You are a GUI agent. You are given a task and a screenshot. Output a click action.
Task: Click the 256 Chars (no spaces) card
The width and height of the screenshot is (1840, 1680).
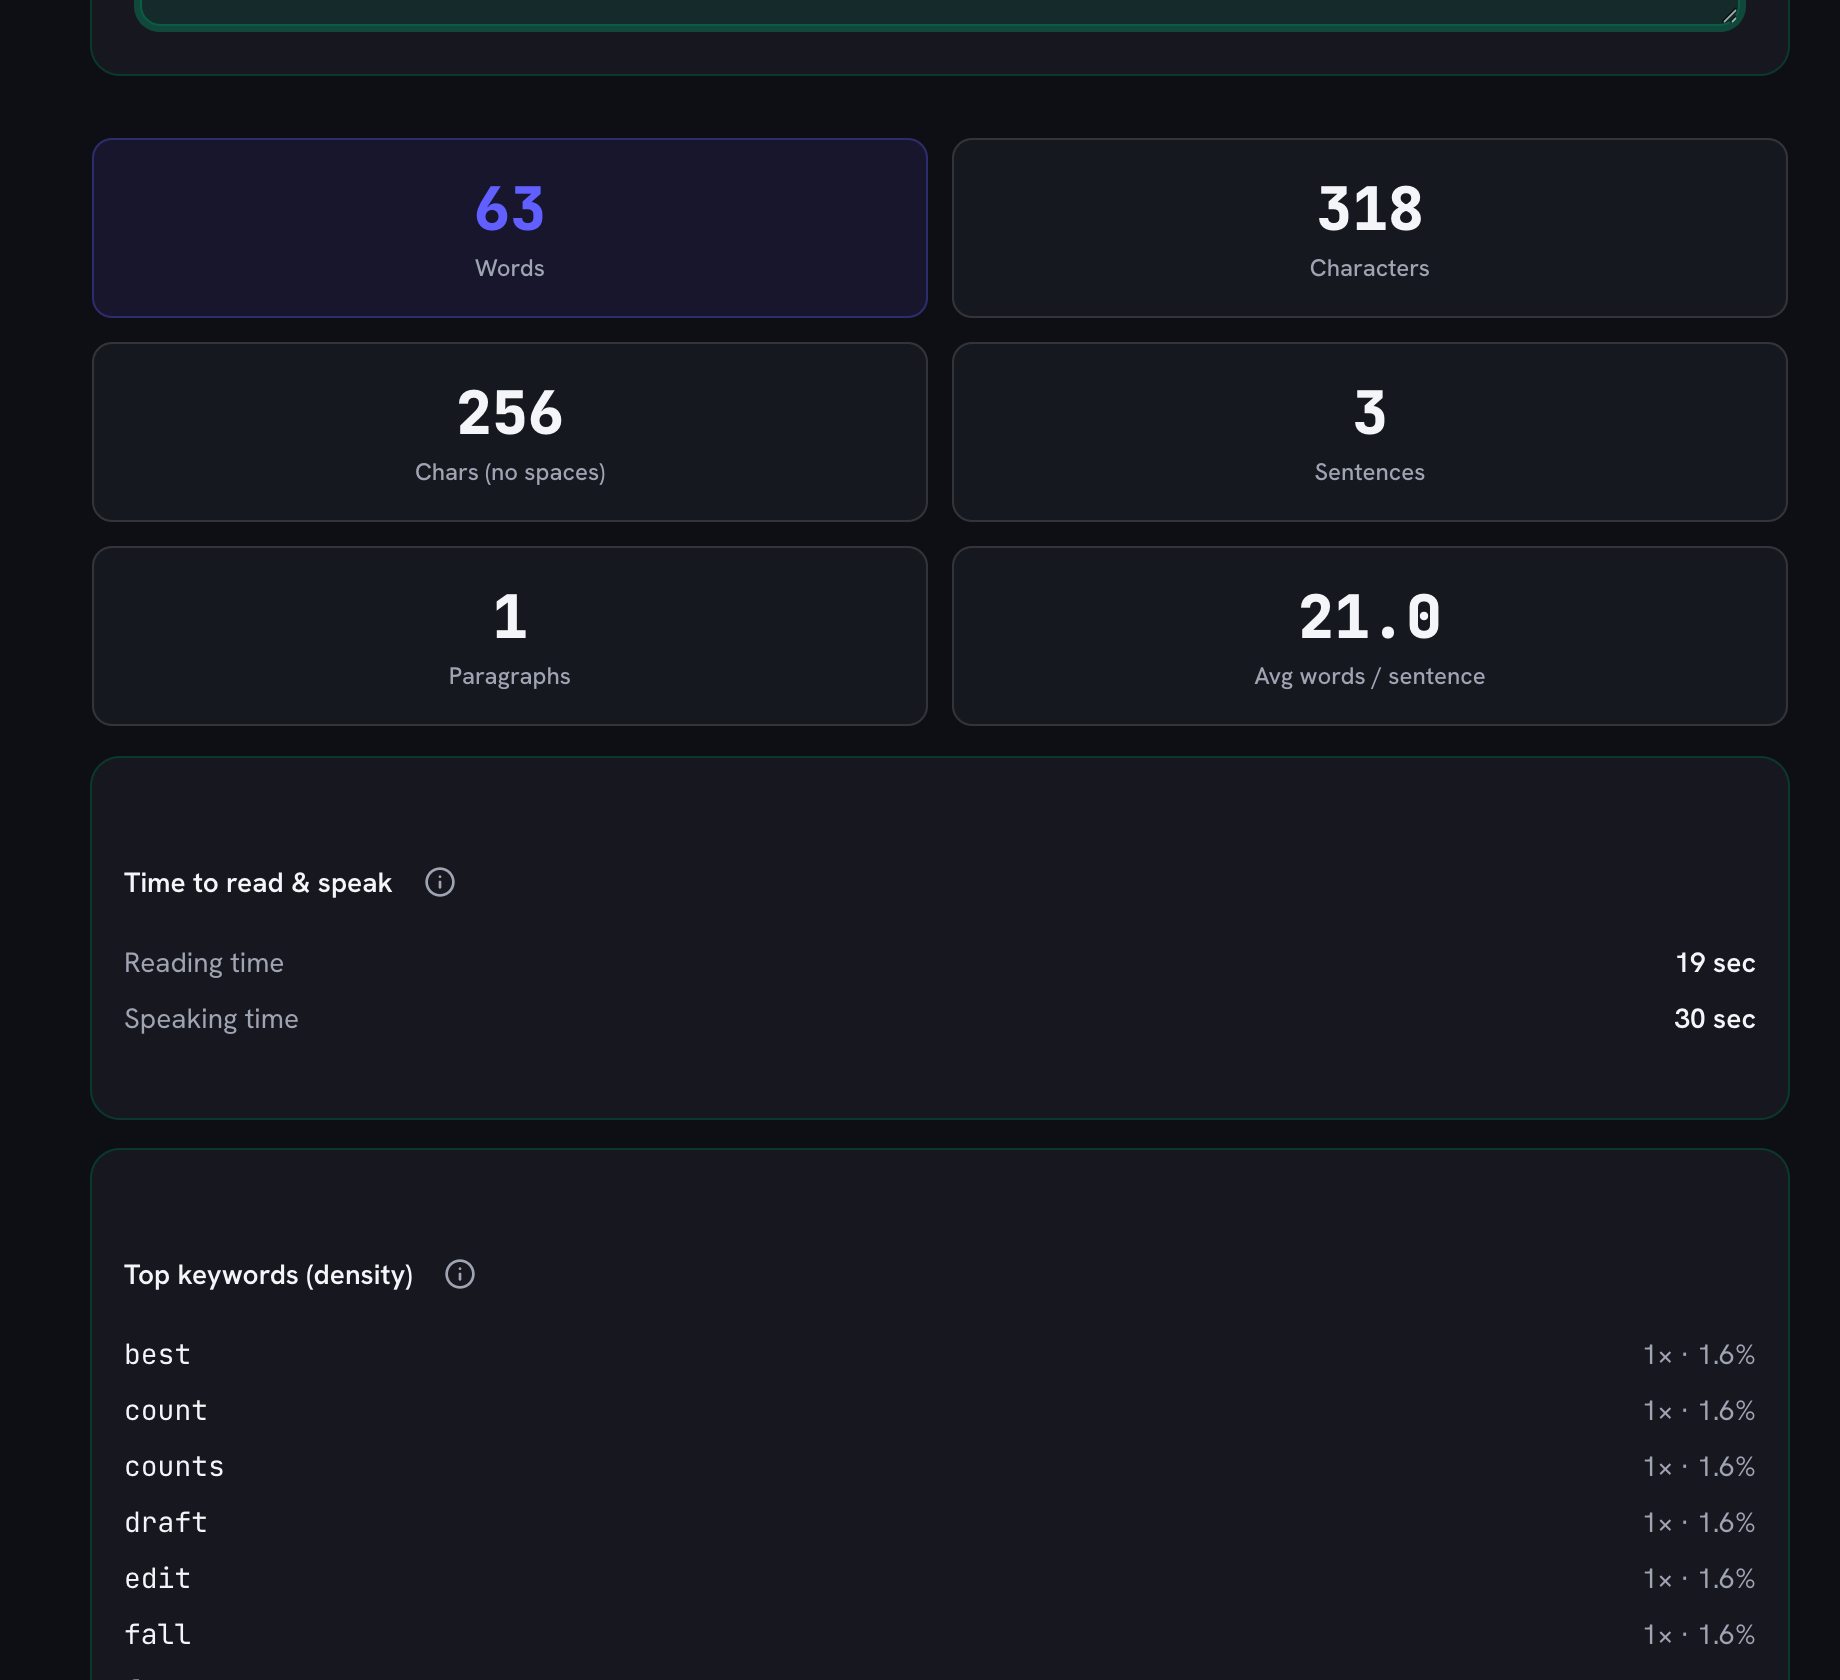510,432
